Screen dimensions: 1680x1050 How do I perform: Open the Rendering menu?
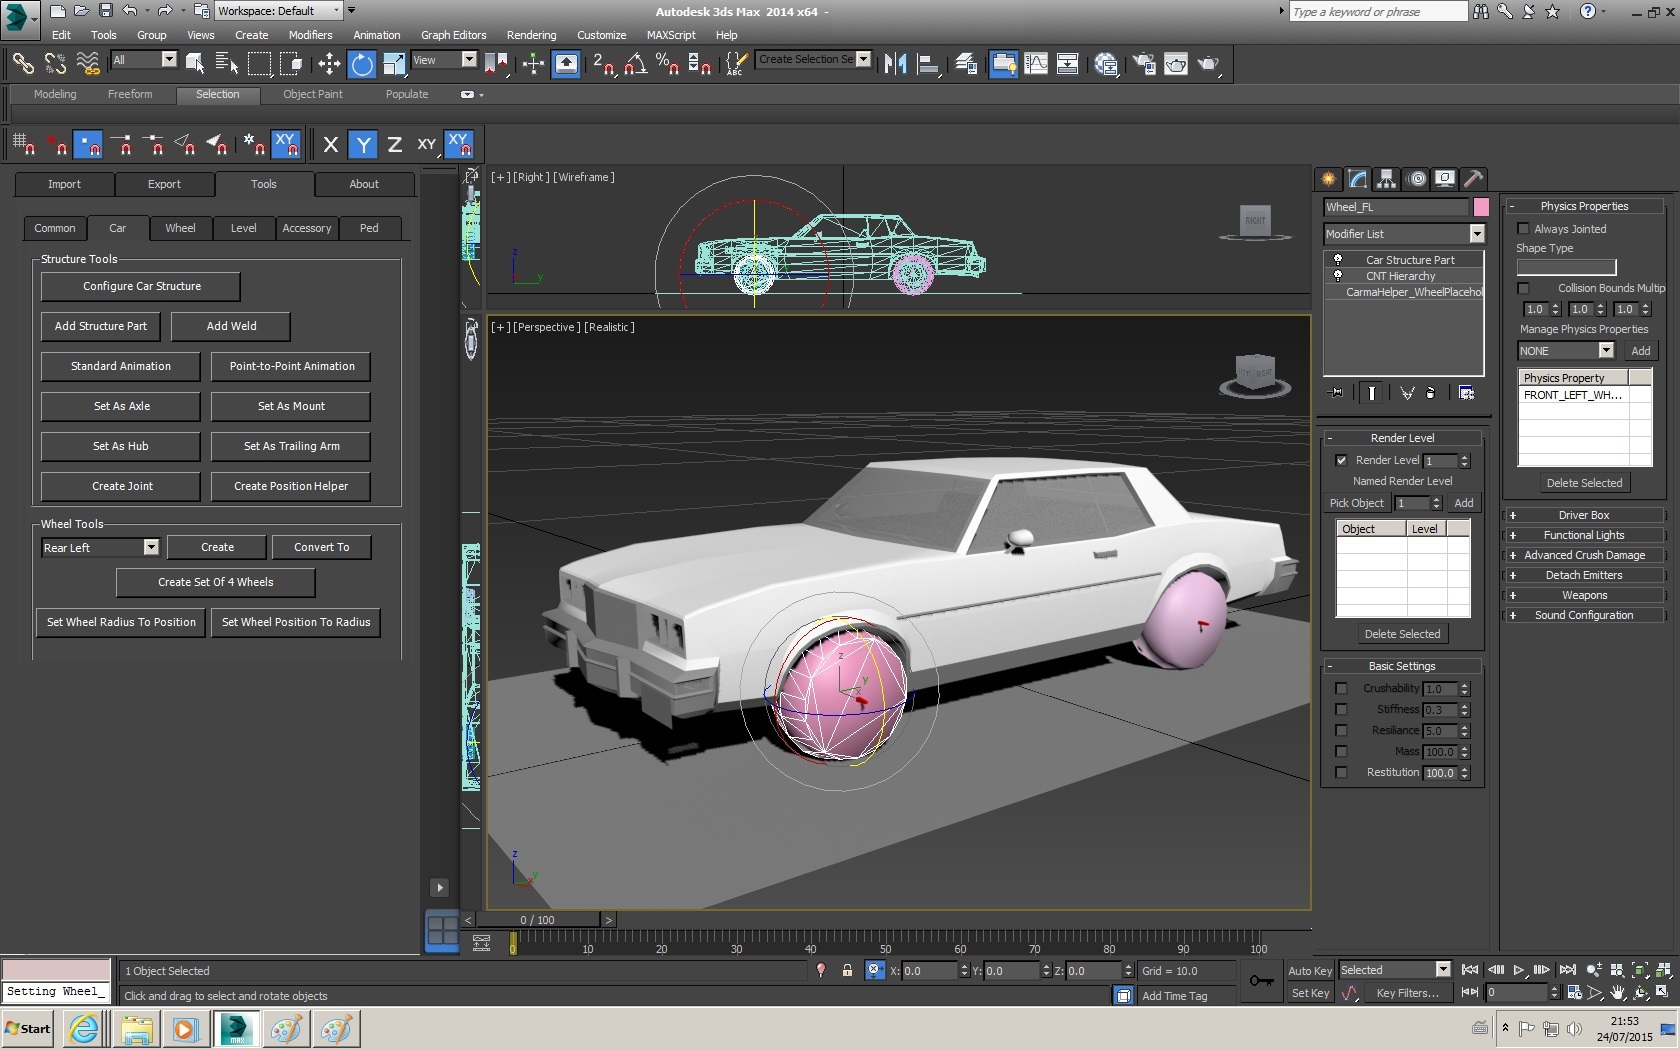tap(531, 35)
